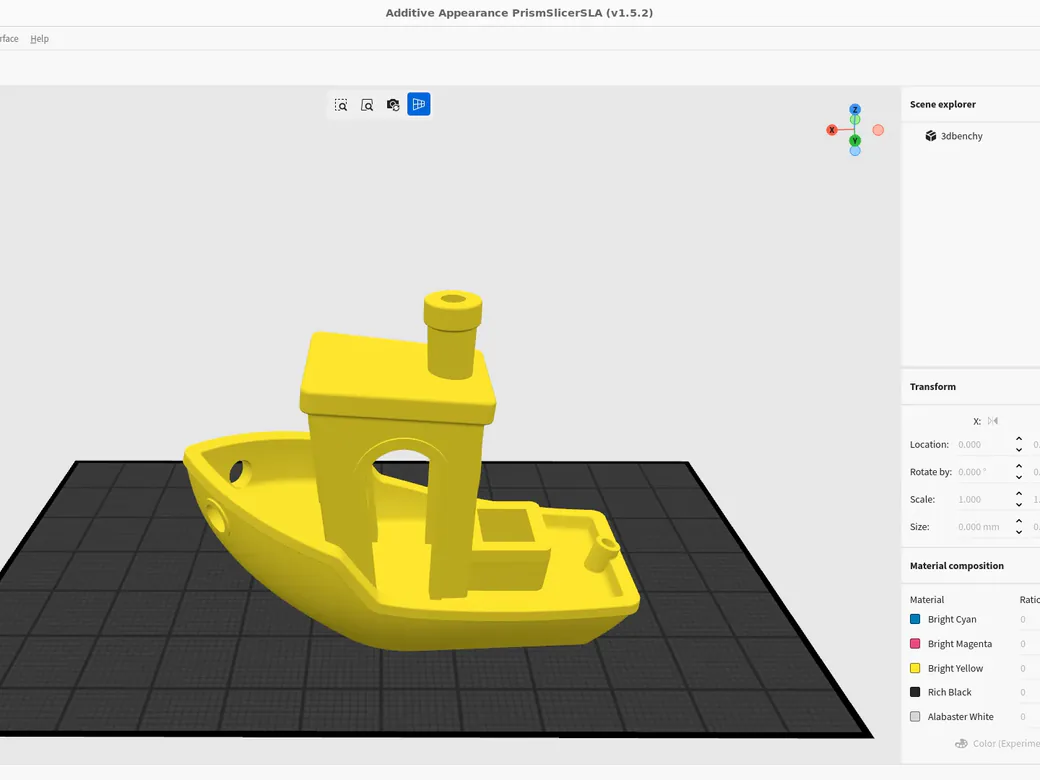Screen dimensions: 1040x780
Task: Click the 'Alabaster White' material label
Action: pos(960,716)
